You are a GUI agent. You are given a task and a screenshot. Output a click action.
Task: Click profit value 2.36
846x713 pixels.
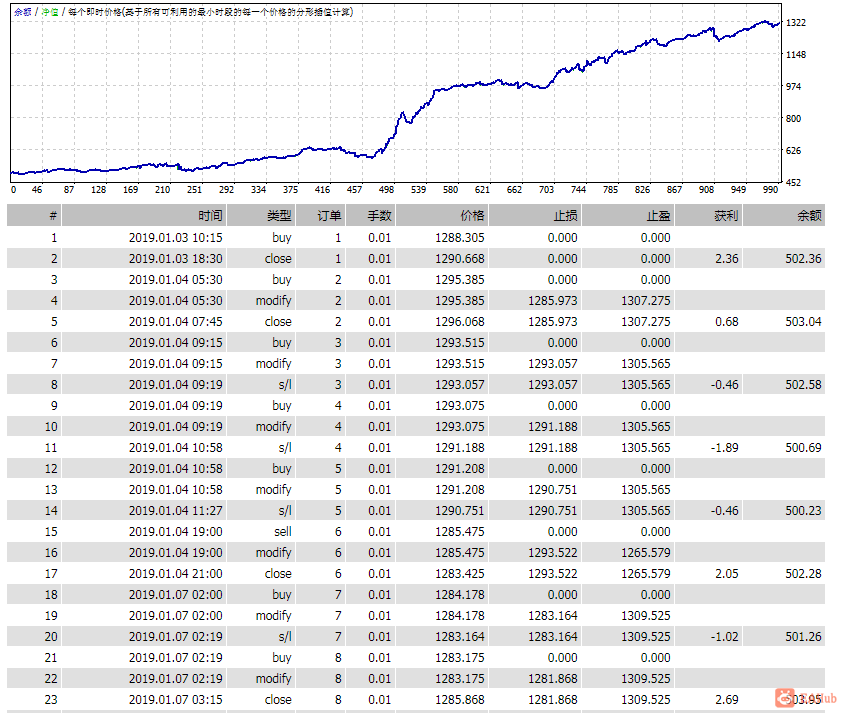(x=726, y=259)
